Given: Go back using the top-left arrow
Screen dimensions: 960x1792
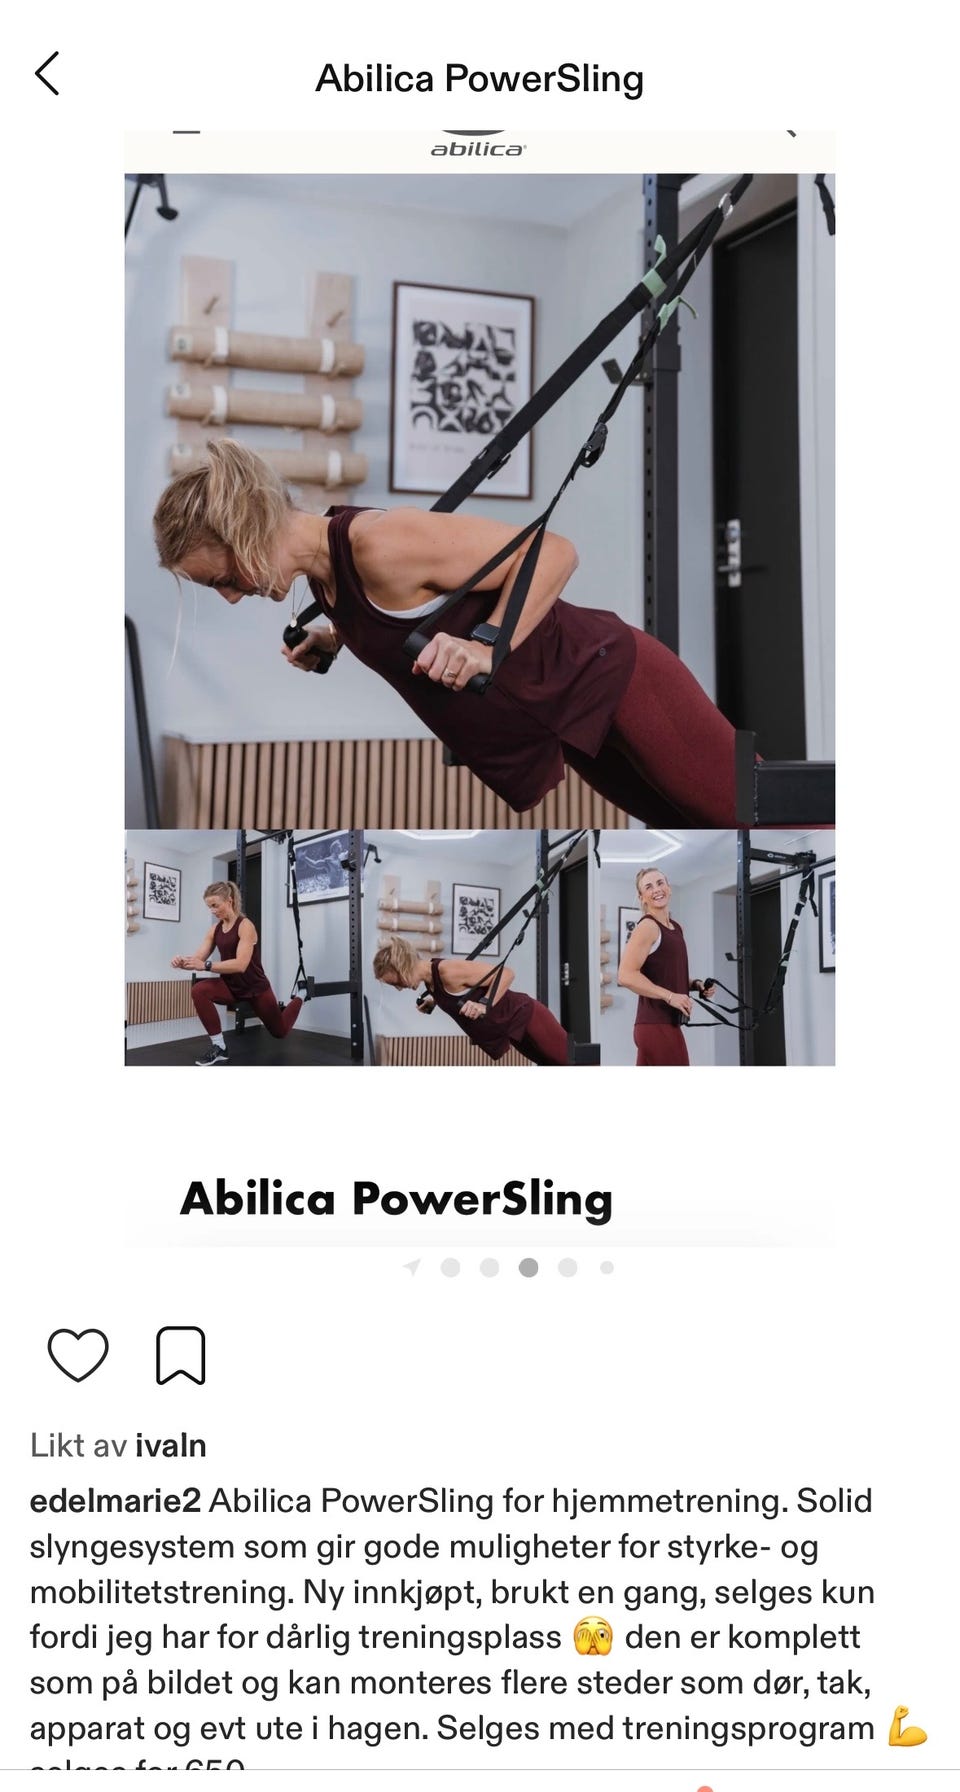Looking at the screenshot, I should (47, 74).
